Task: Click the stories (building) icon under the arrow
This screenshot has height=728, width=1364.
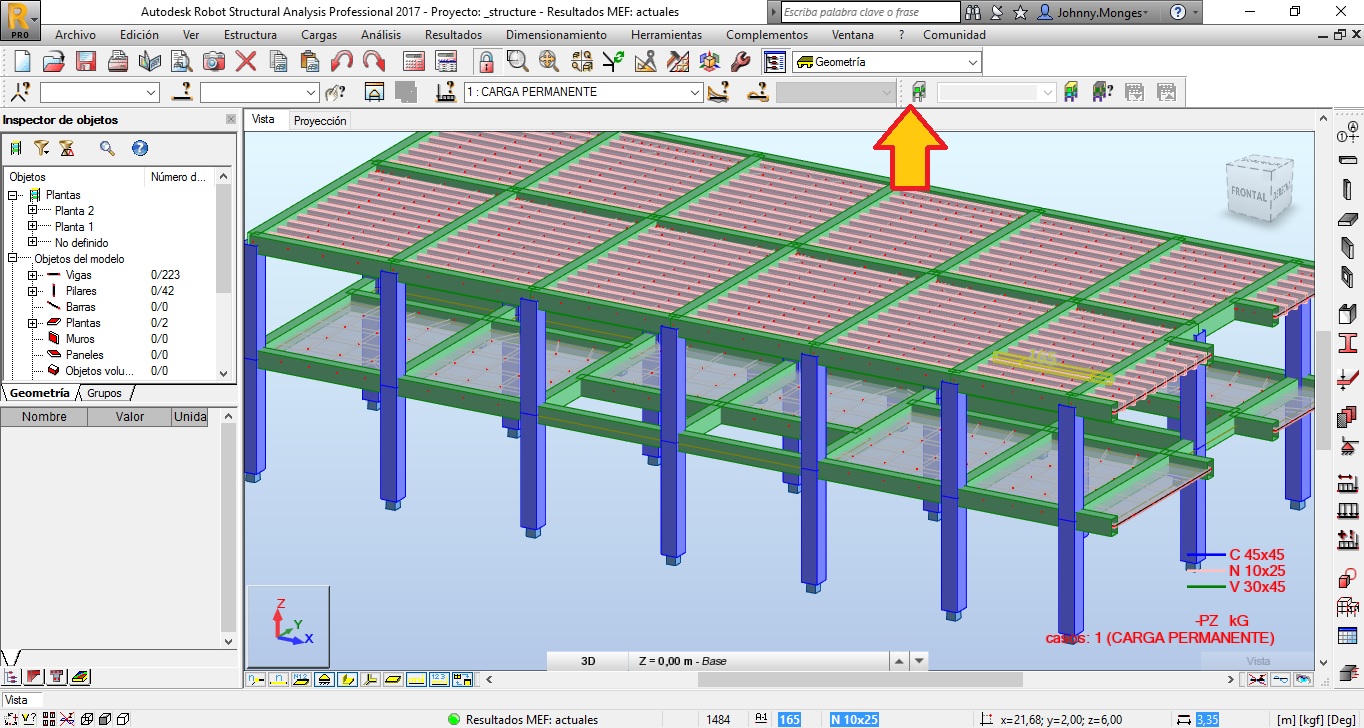Action: tap(919, 92)
